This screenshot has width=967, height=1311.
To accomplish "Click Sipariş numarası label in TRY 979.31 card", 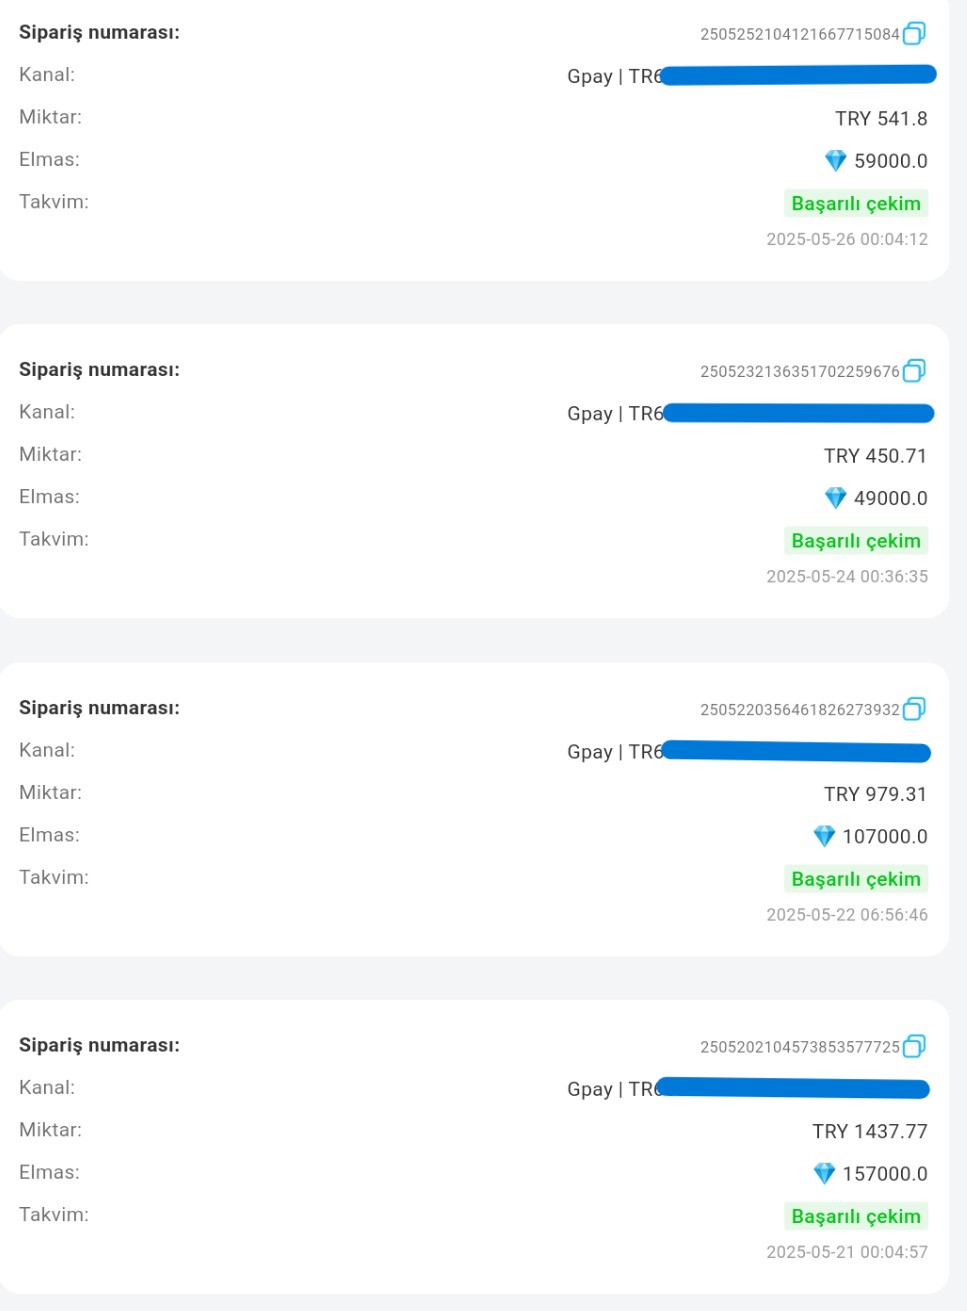I will tap(99, 708).
